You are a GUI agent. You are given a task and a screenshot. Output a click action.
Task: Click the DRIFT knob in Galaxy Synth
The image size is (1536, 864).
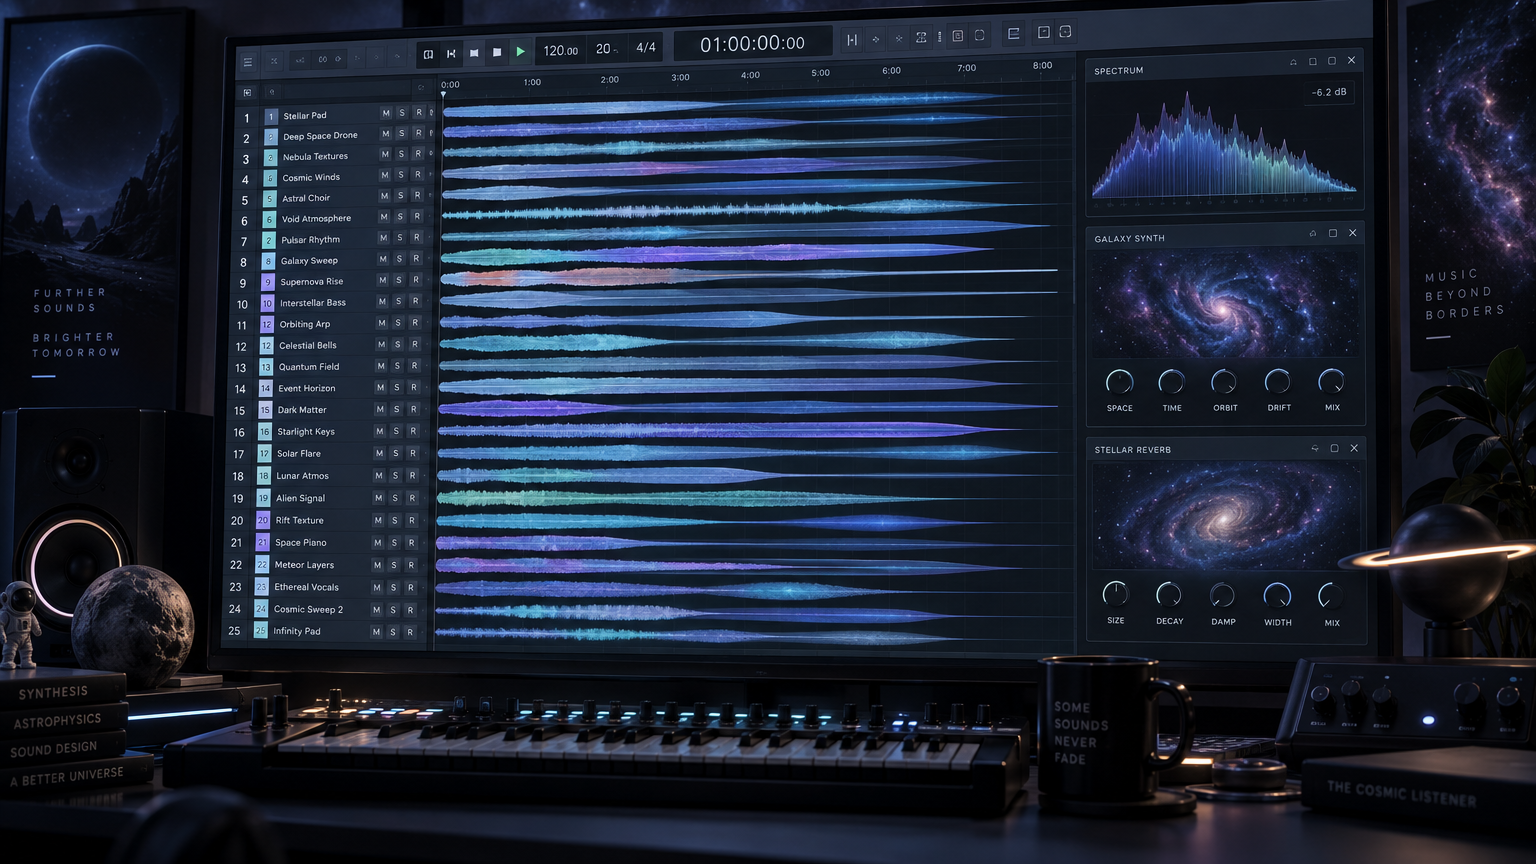pos(1278,381)
